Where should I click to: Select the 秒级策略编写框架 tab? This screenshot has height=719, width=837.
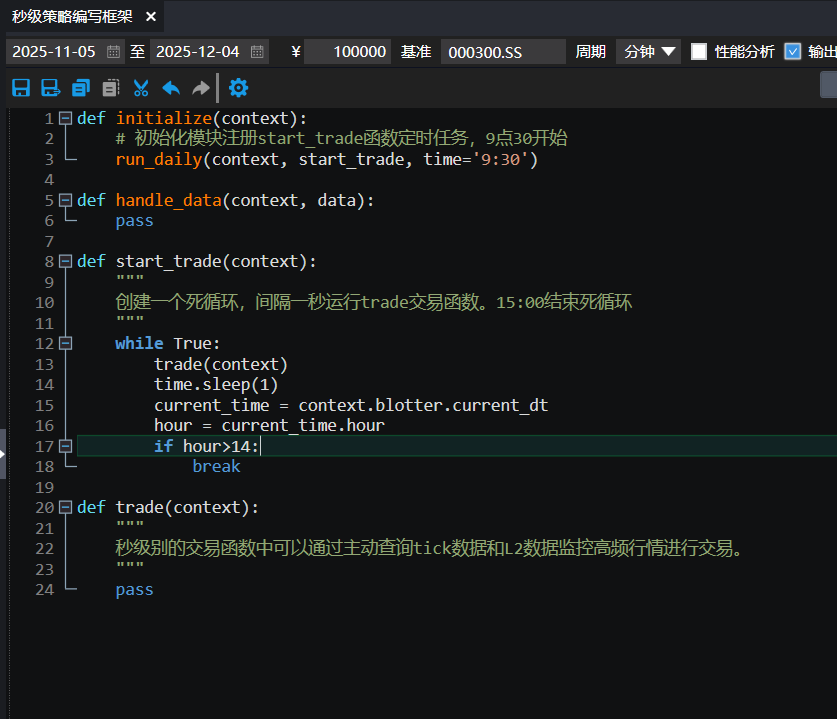click(73, 17)
